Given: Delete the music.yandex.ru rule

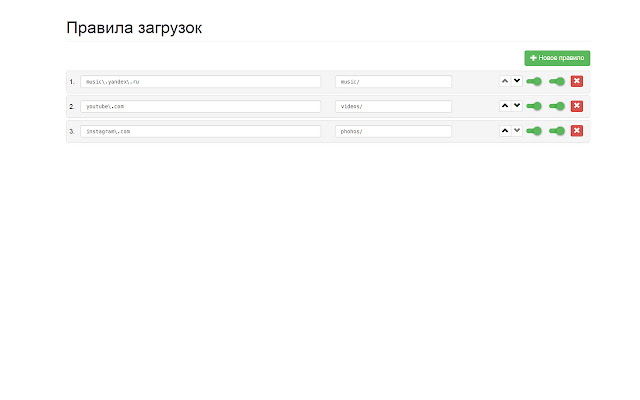Looking at the screenshot, I should point(577,81).
